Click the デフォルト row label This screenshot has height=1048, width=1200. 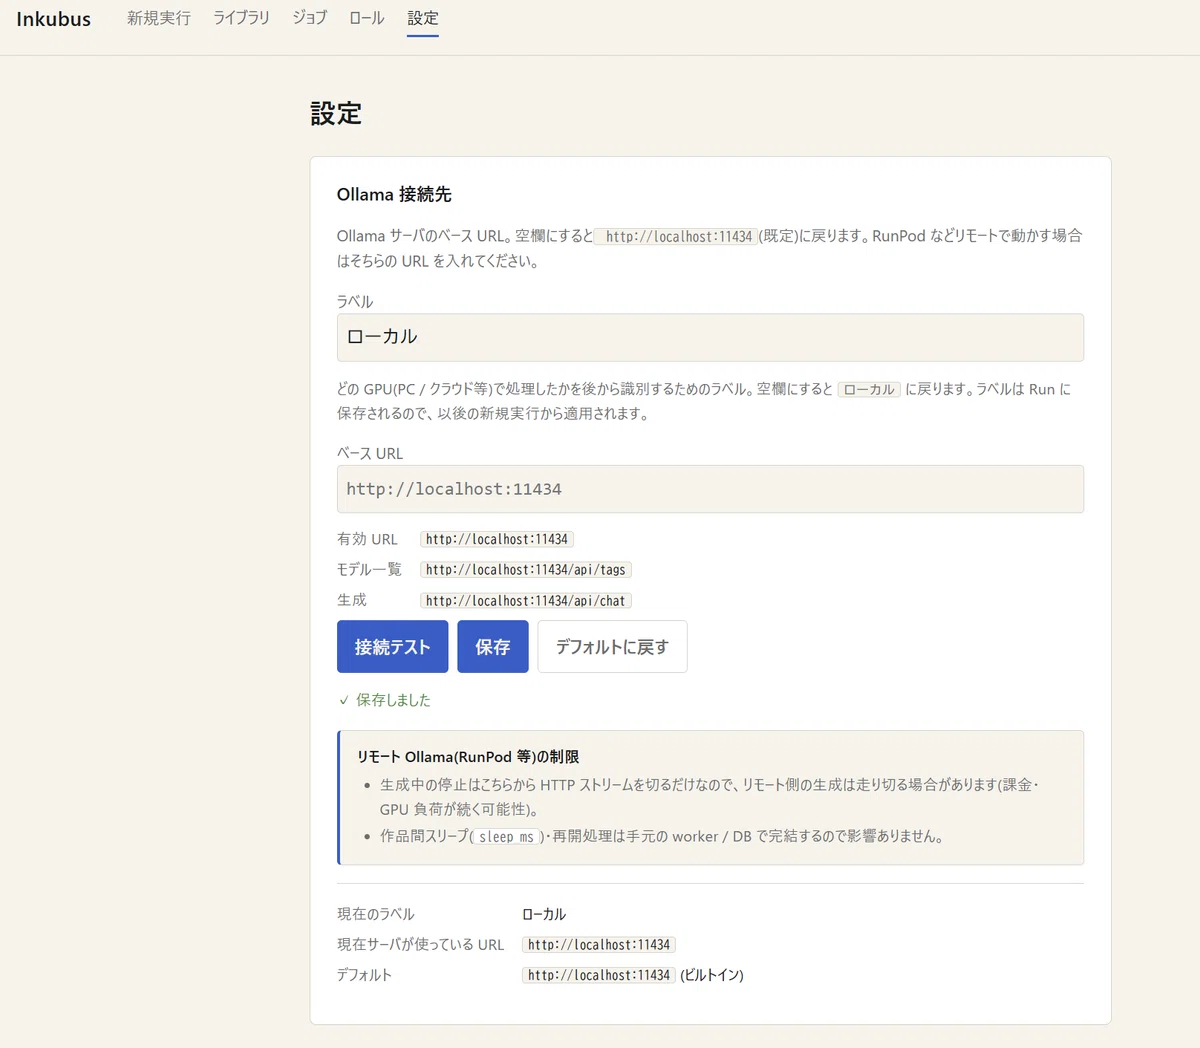pos(364,975)
